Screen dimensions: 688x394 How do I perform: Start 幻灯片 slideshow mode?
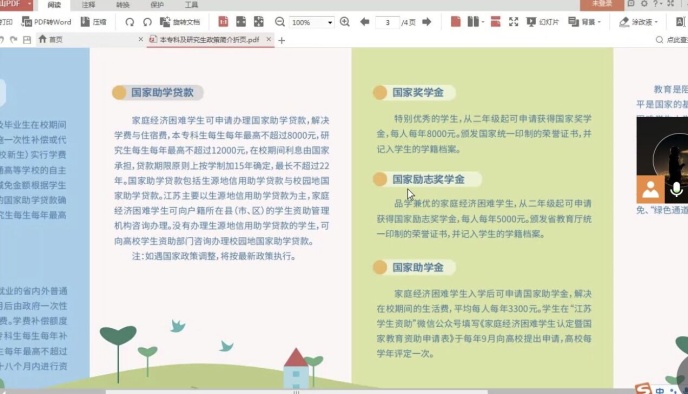543,21
